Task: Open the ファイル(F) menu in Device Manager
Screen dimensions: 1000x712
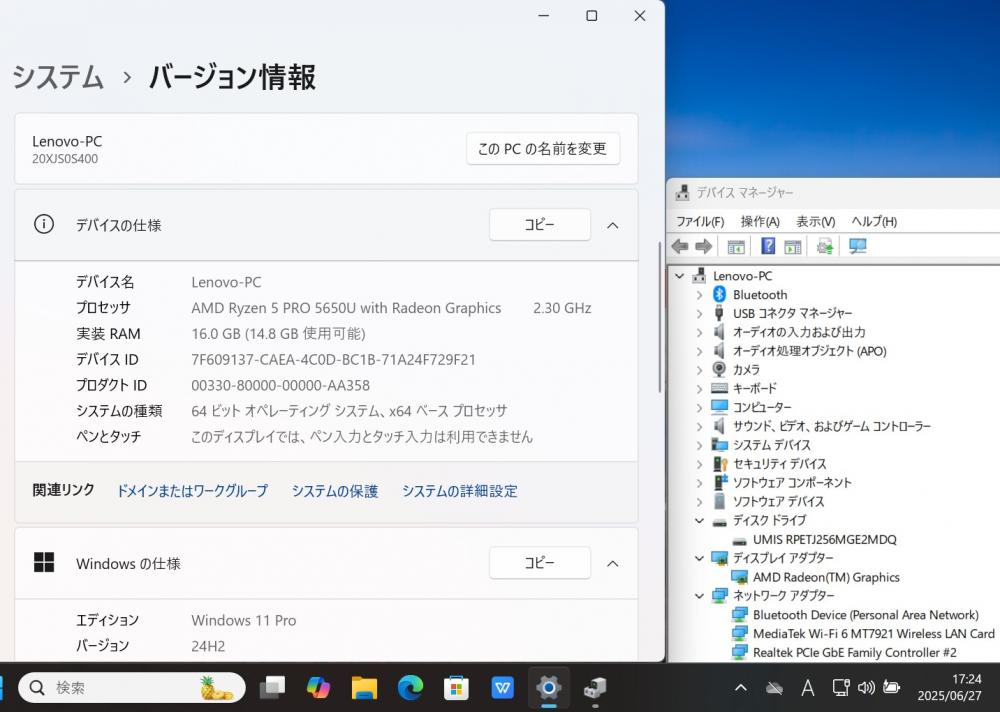Action: [700, 221]
